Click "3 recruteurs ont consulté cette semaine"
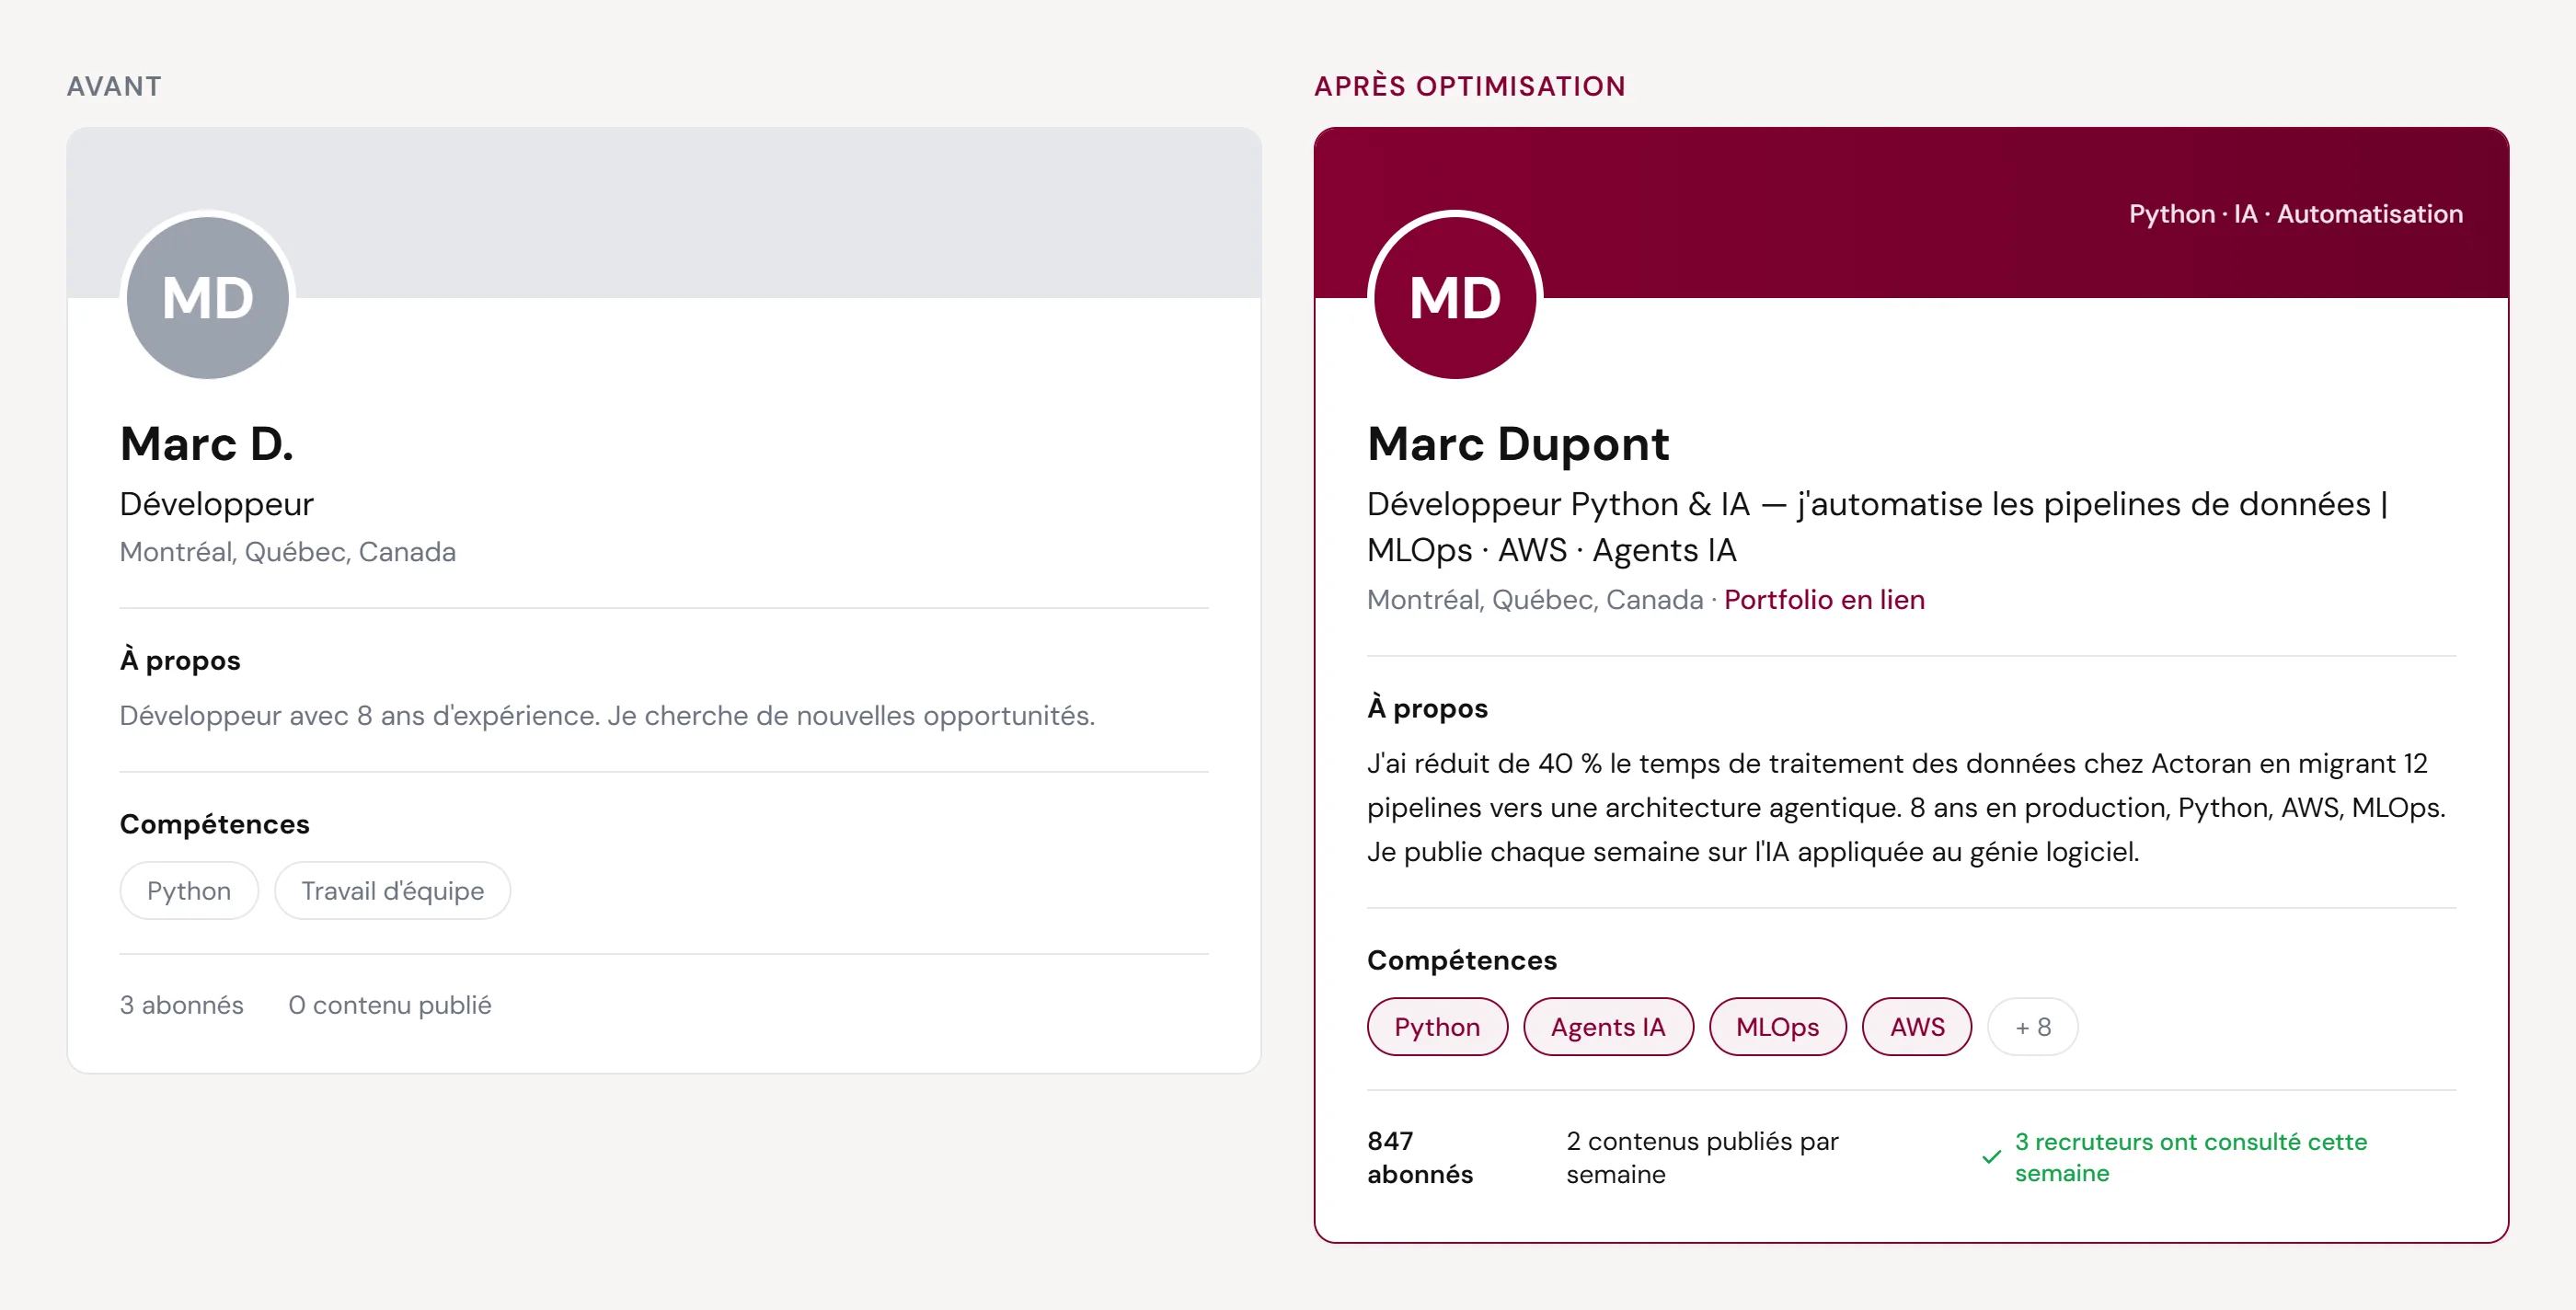The width and height of the screenshot is (2576, 1310). point(2190,1157)
